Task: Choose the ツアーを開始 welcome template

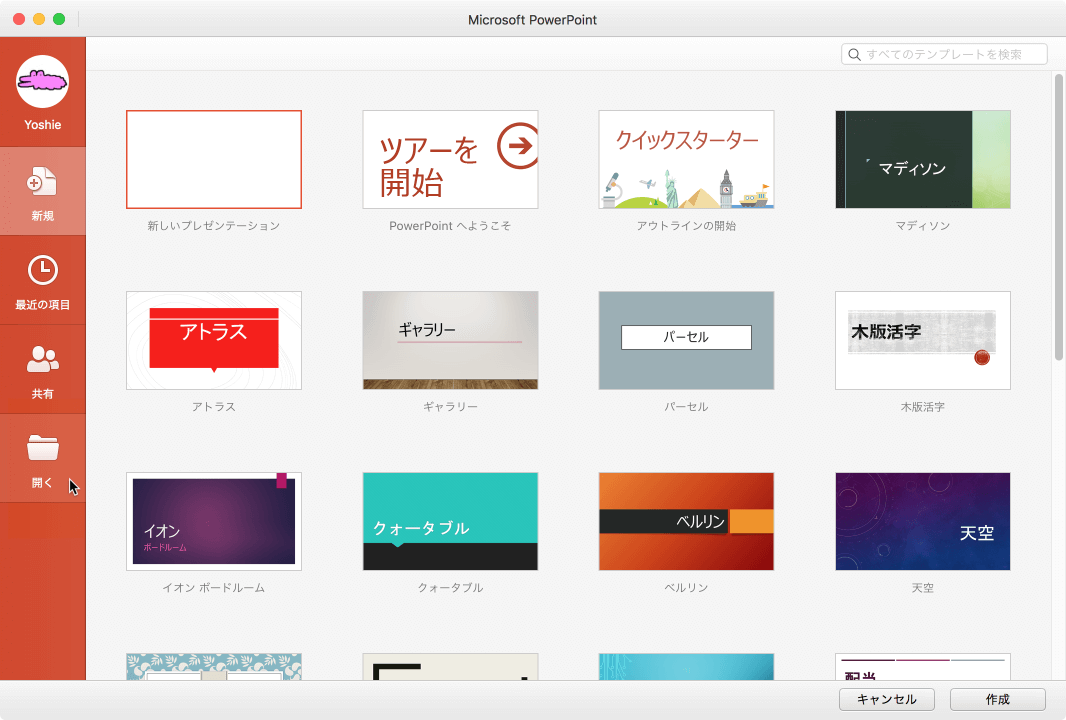Action: [450, 160]
